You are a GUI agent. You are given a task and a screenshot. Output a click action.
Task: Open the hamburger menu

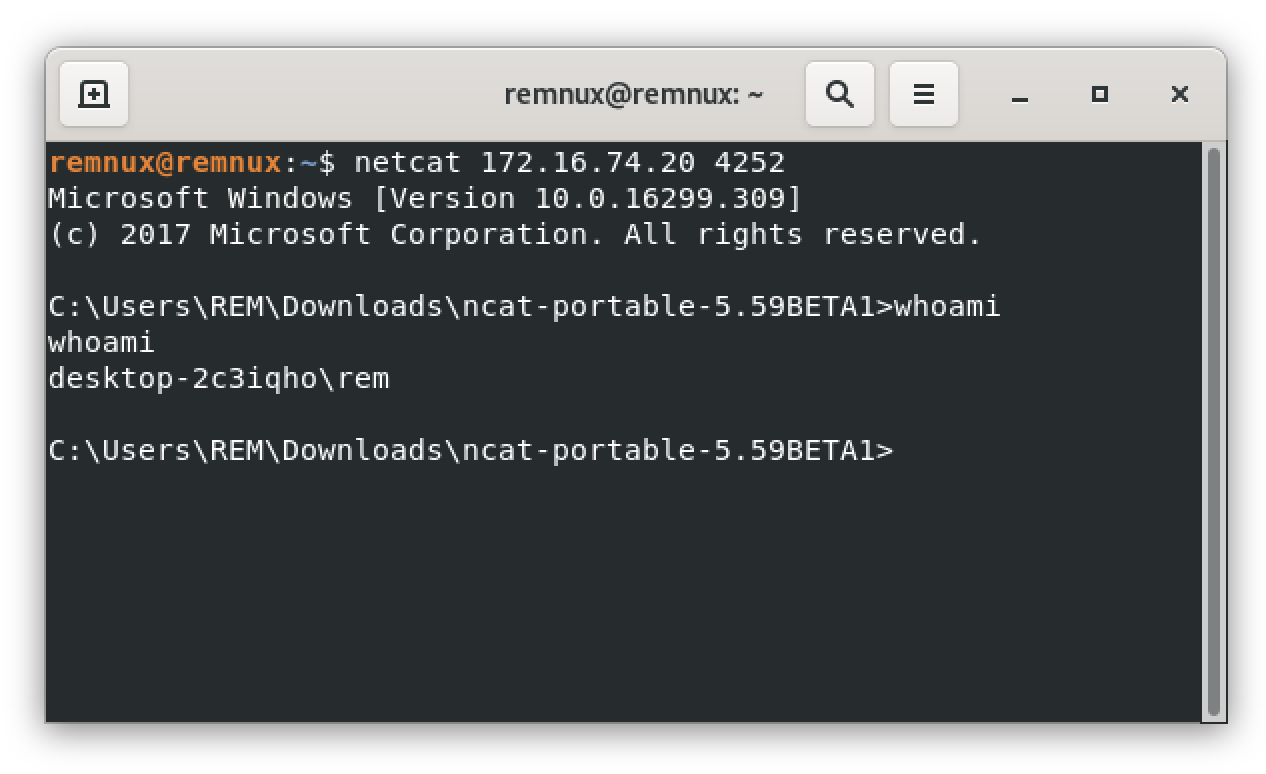click(x=924, y=94)
